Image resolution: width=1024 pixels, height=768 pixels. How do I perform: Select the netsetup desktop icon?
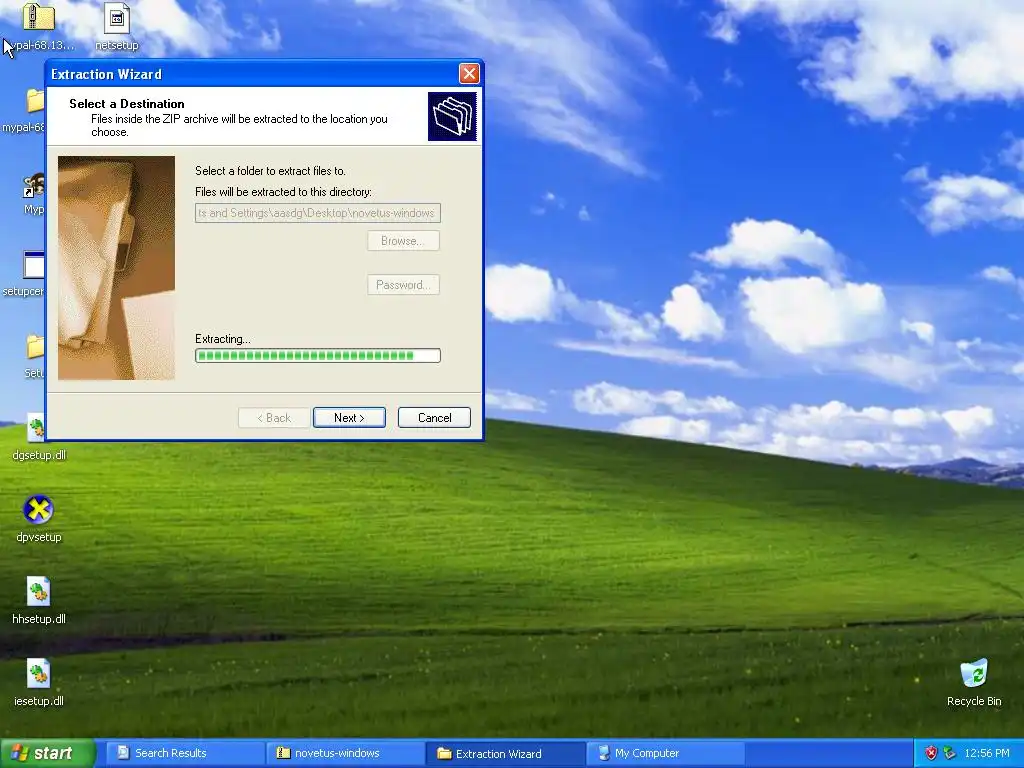coord(117,27)
